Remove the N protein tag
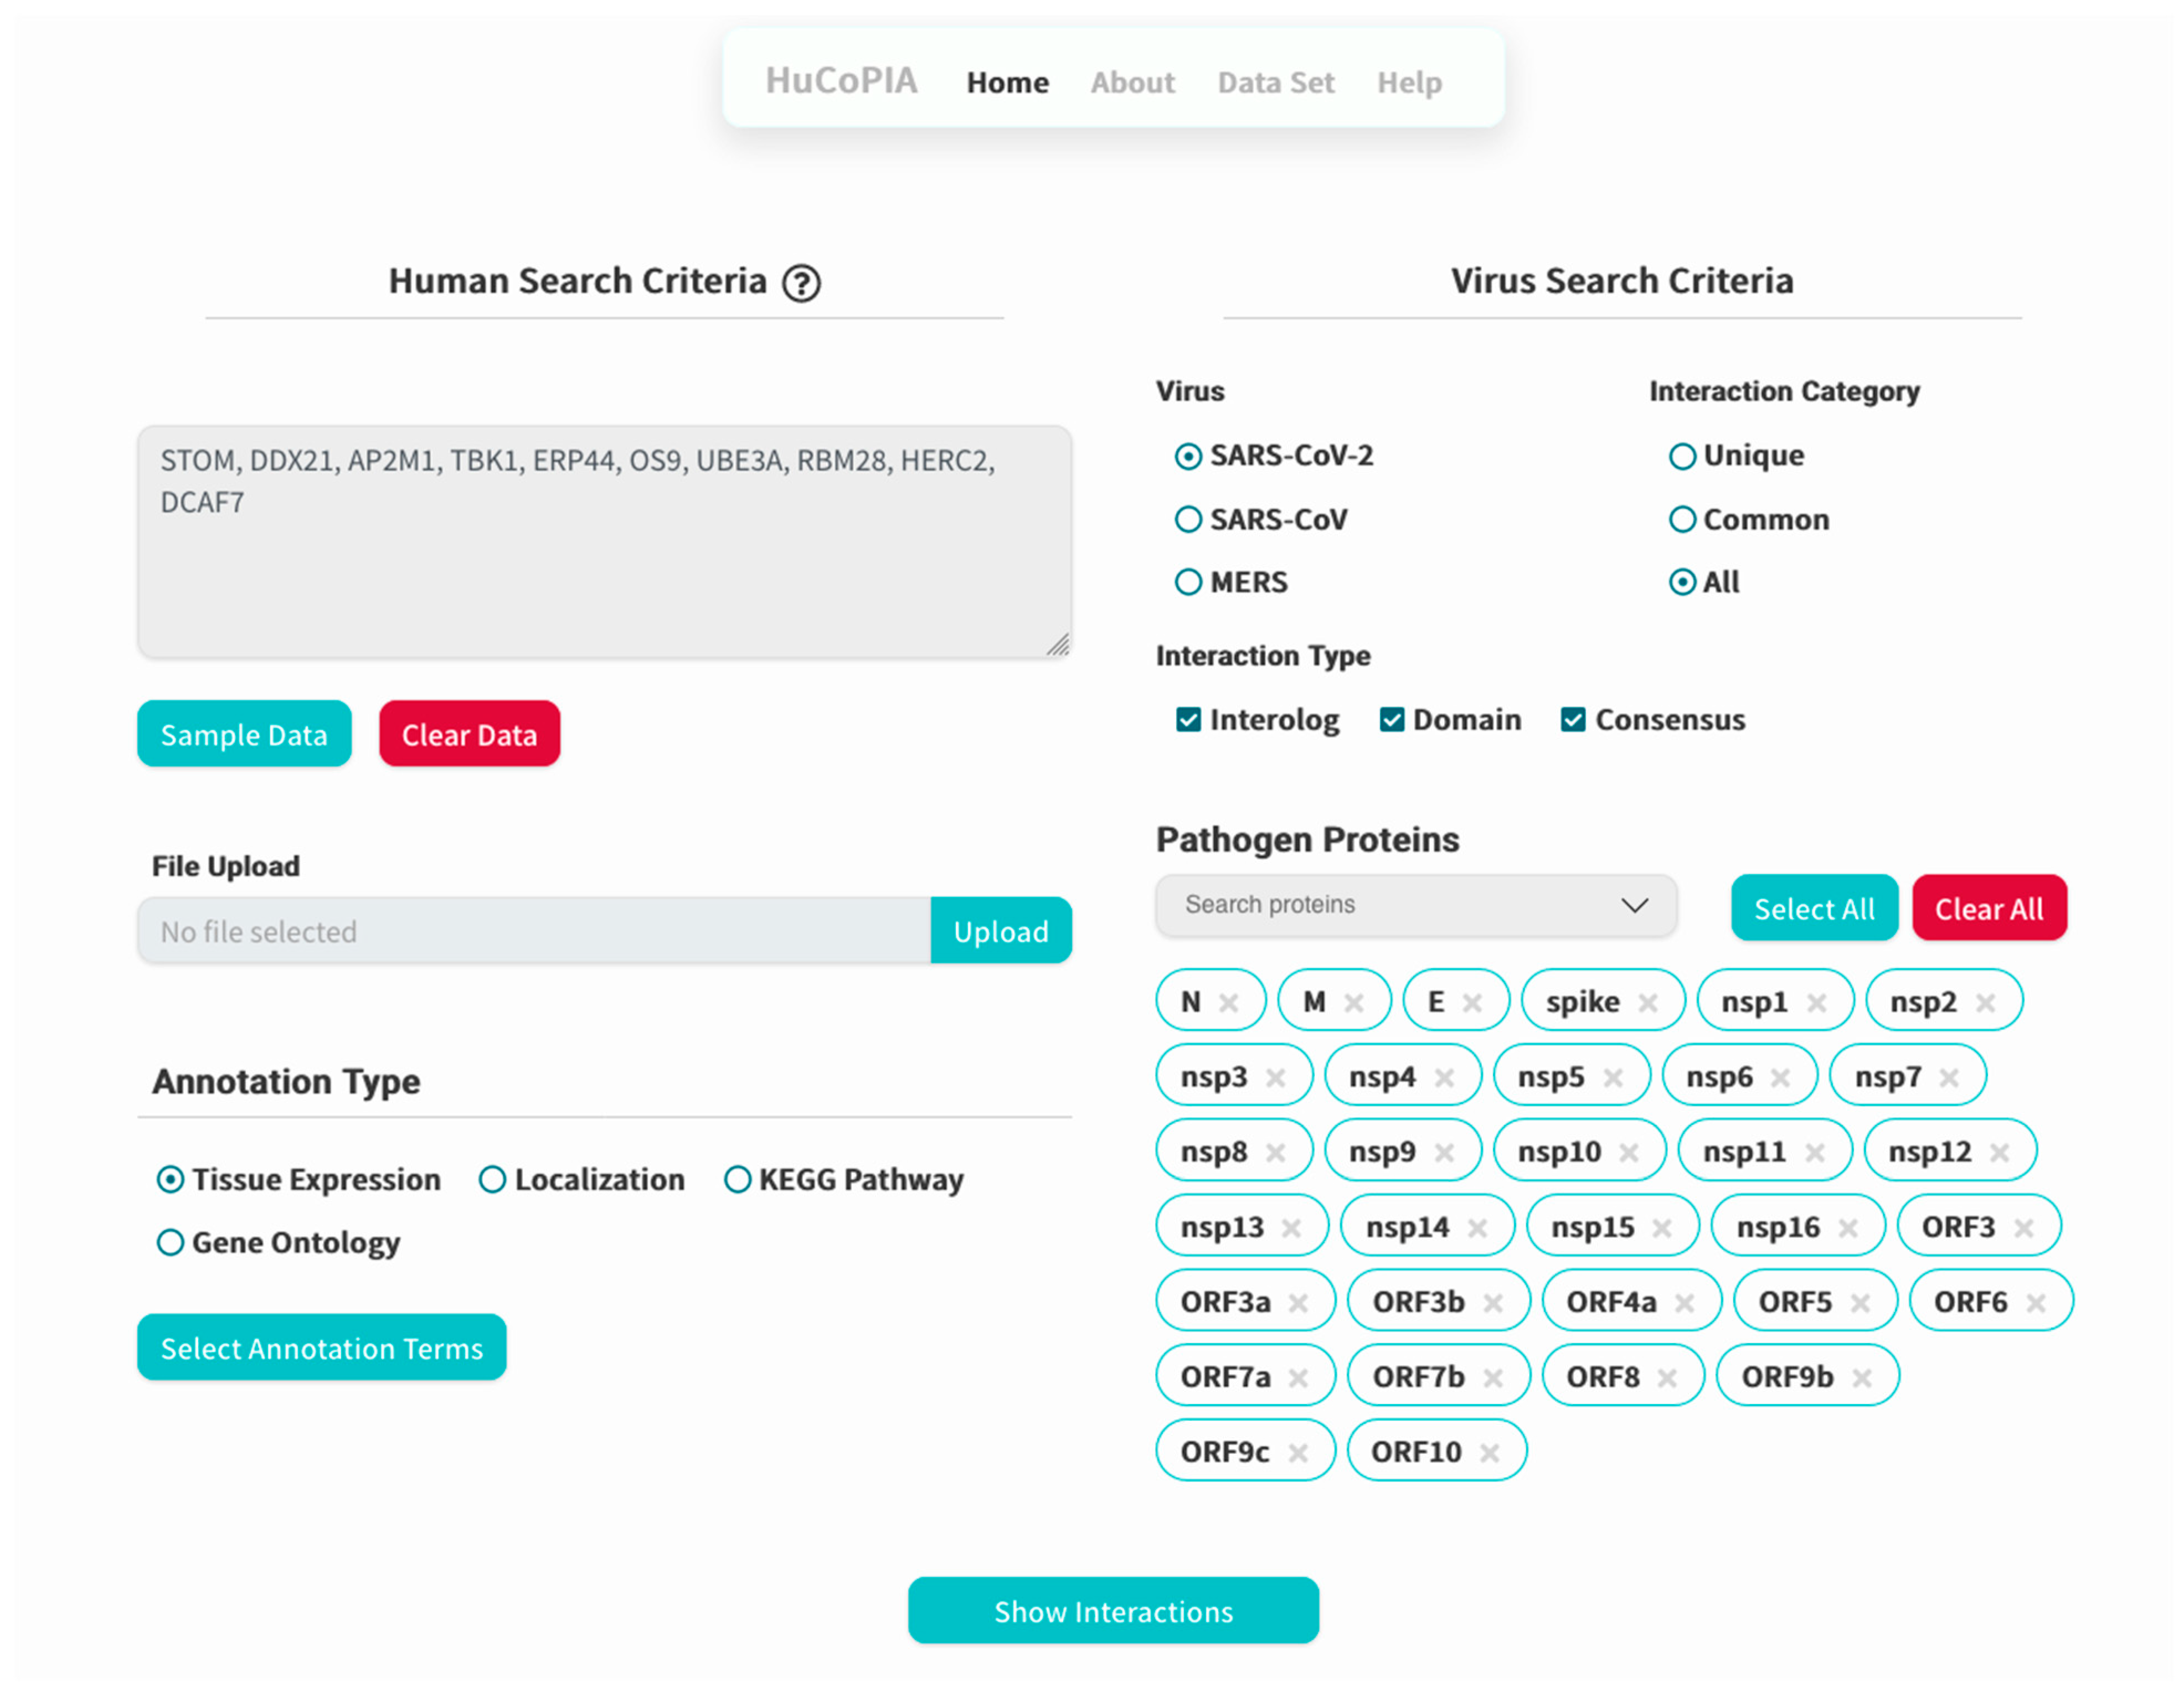 click(x=1229, y=1002)
